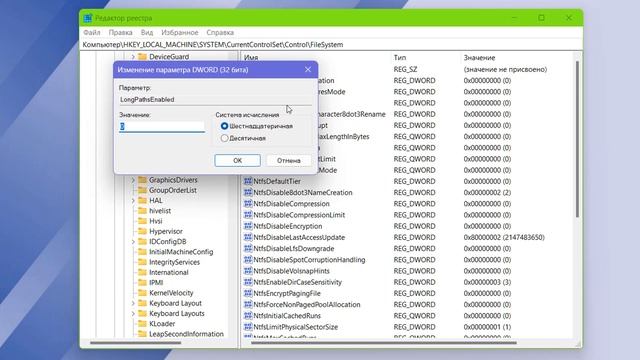Expand the DeviceGuard tree node
The height and width of the screenshot is (360, 640).
133,57
